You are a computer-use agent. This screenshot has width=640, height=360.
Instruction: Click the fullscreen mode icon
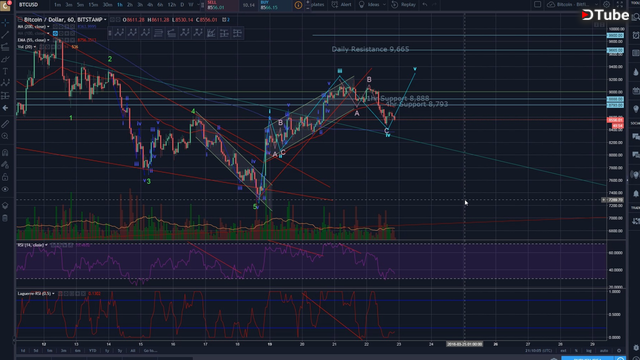(620, 4)
